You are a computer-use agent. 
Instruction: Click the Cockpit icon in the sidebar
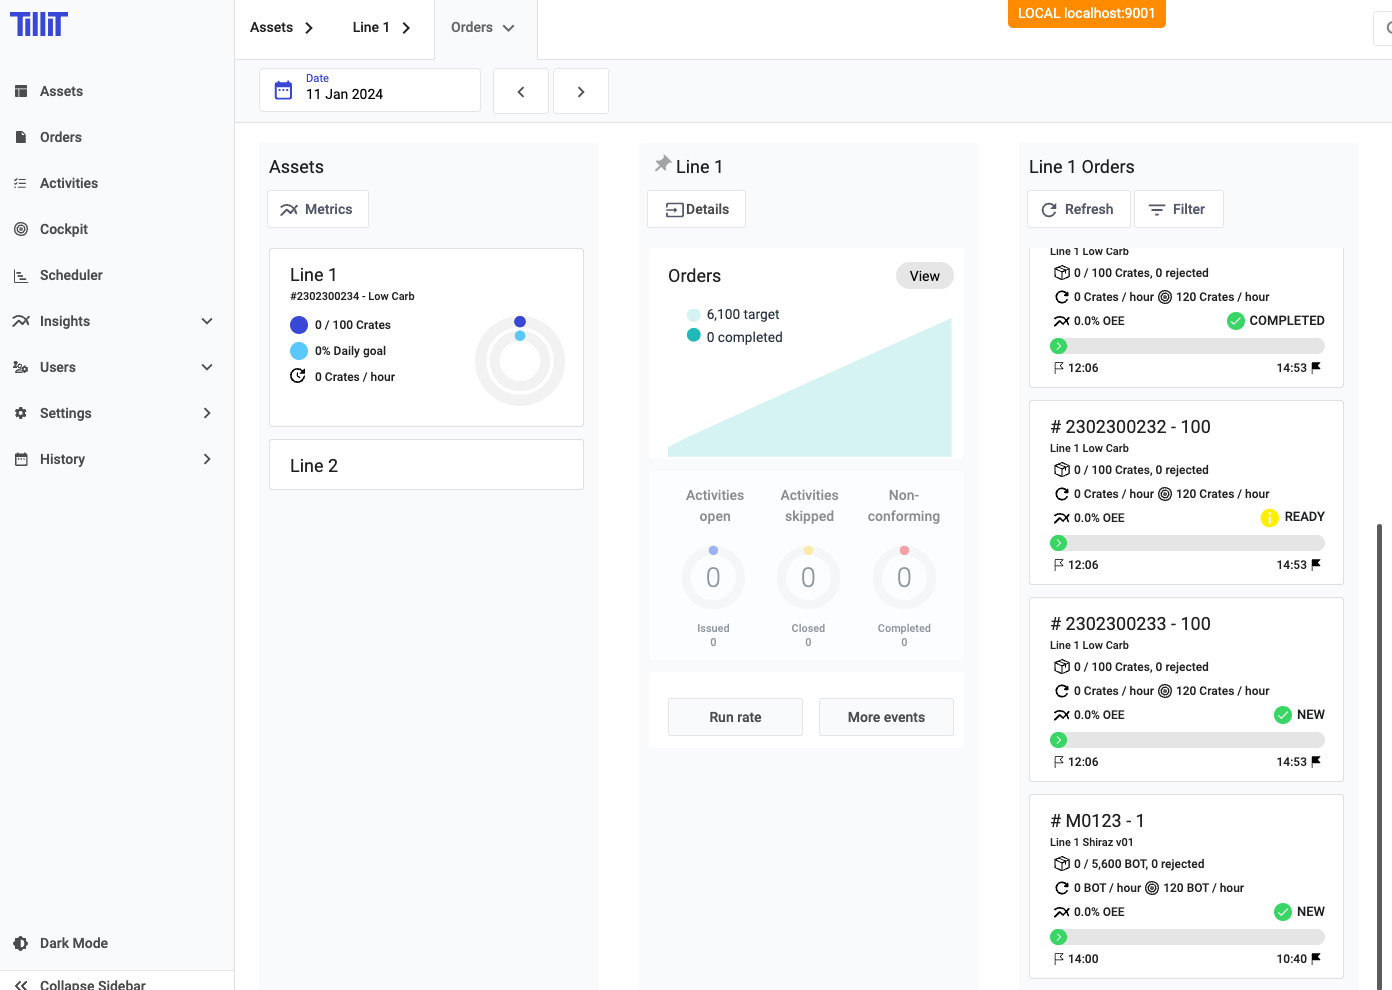21,229
